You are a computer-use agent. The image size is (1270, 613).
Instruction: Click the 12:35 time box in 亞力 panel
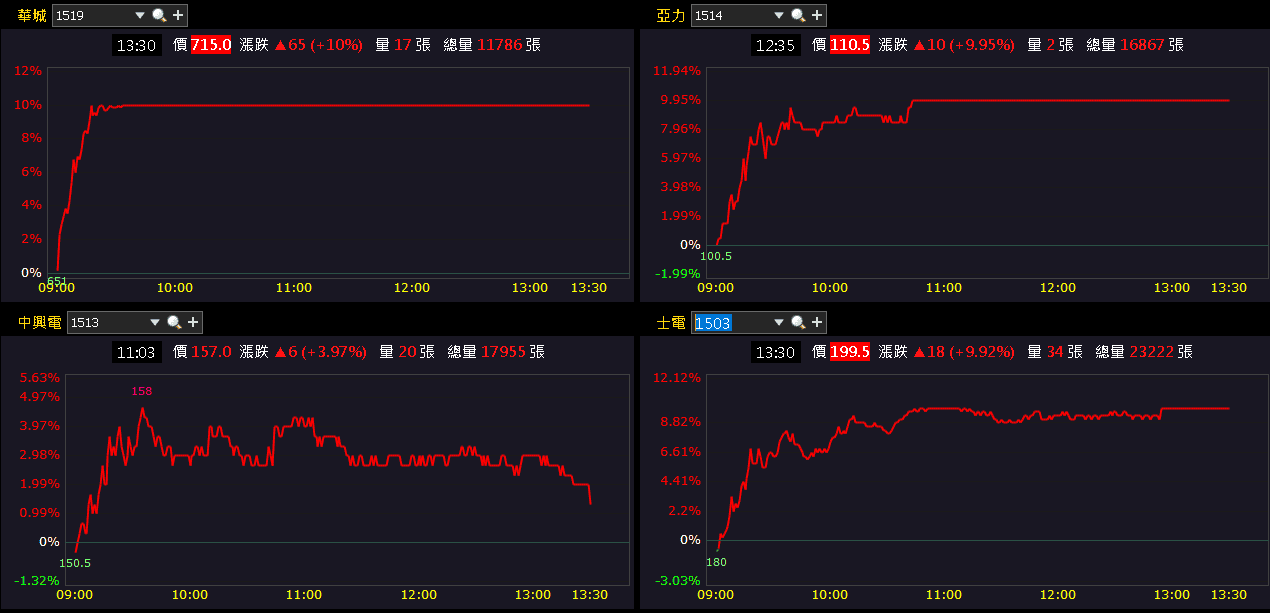pos(776,45)
